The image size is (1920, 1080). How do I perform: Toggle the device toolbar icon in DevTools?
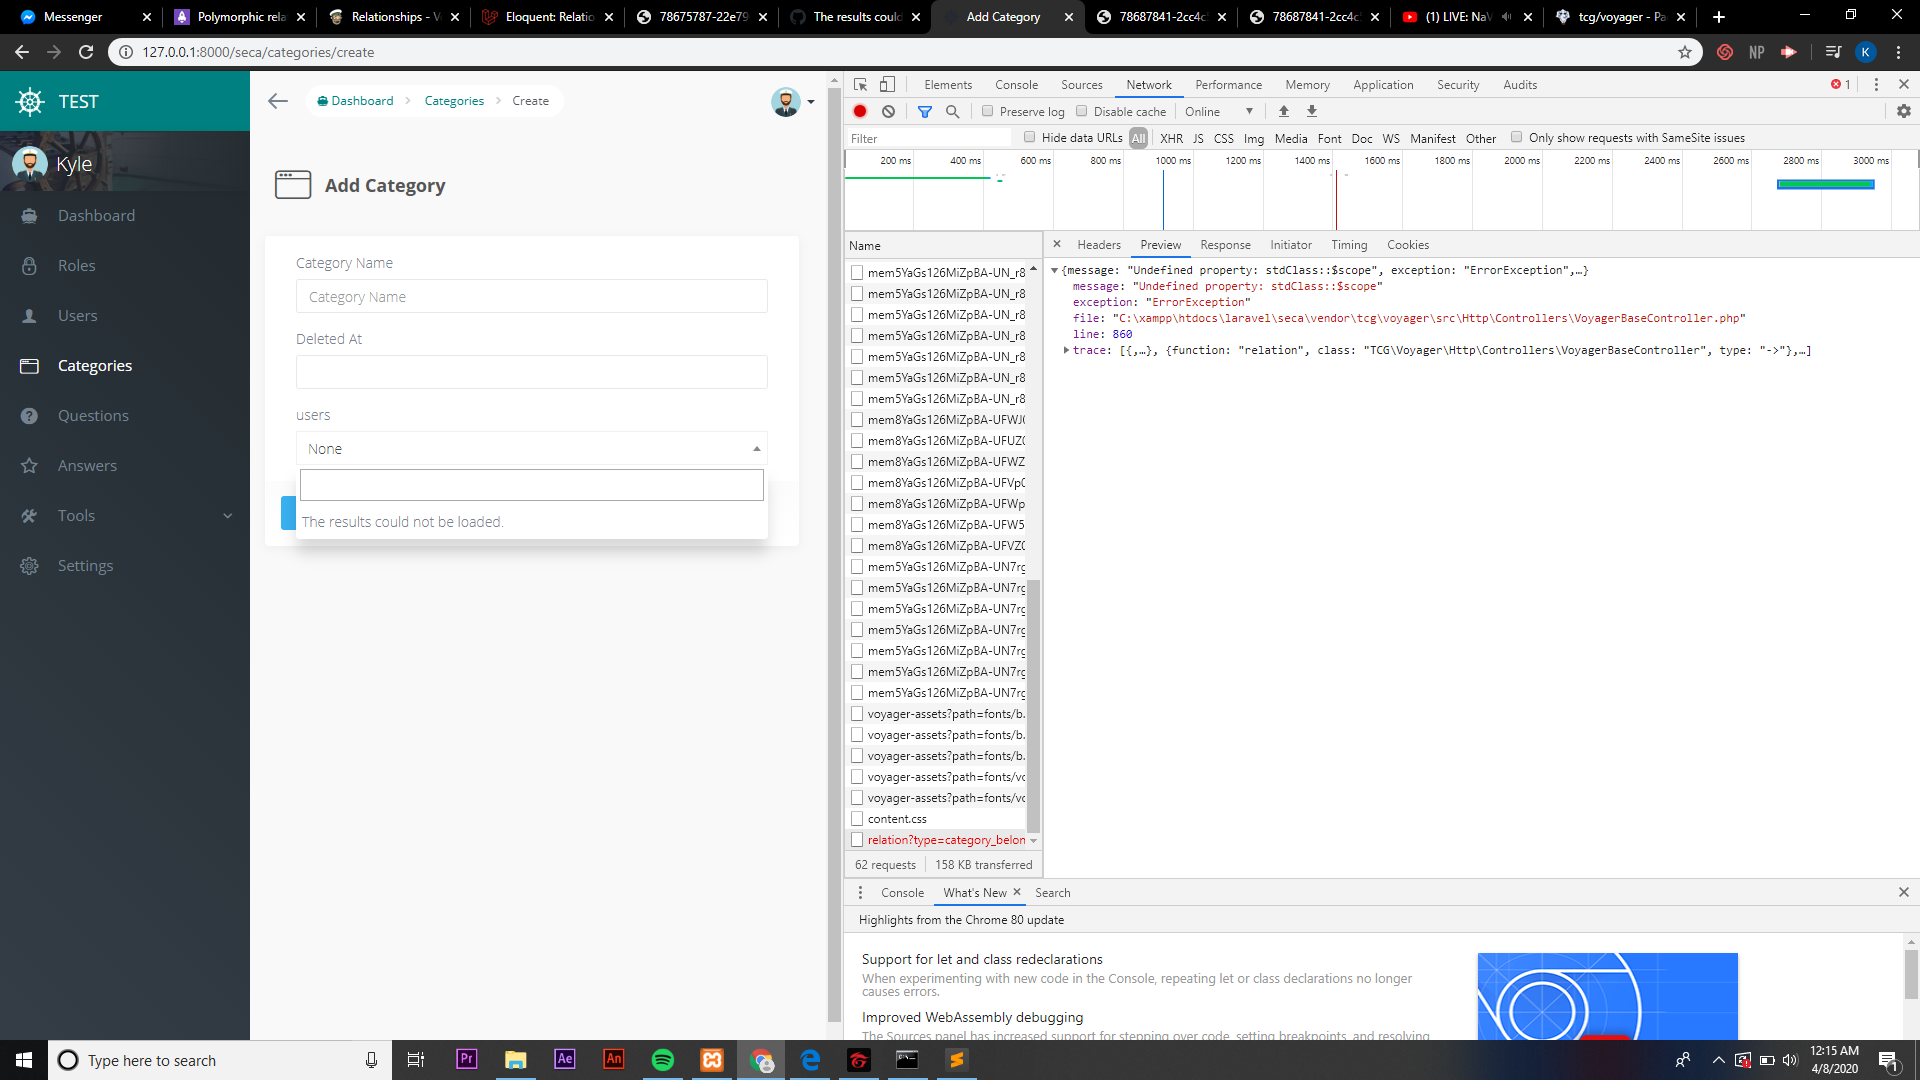[886, 85]
